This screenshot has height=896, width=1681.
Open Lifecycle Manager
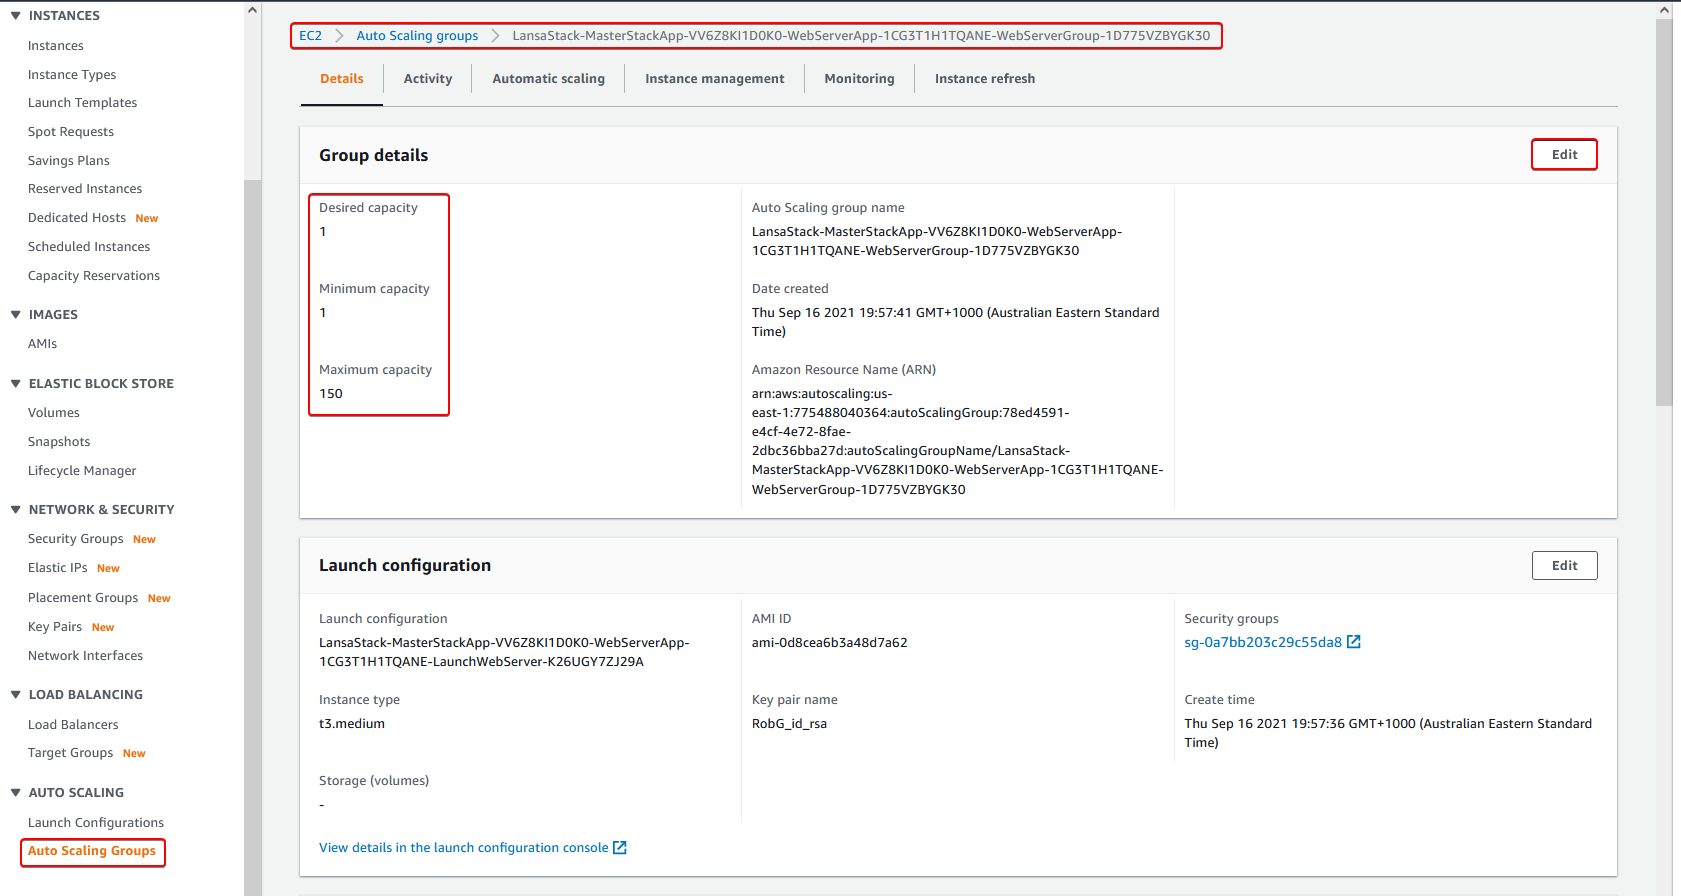tap(82, 471)
